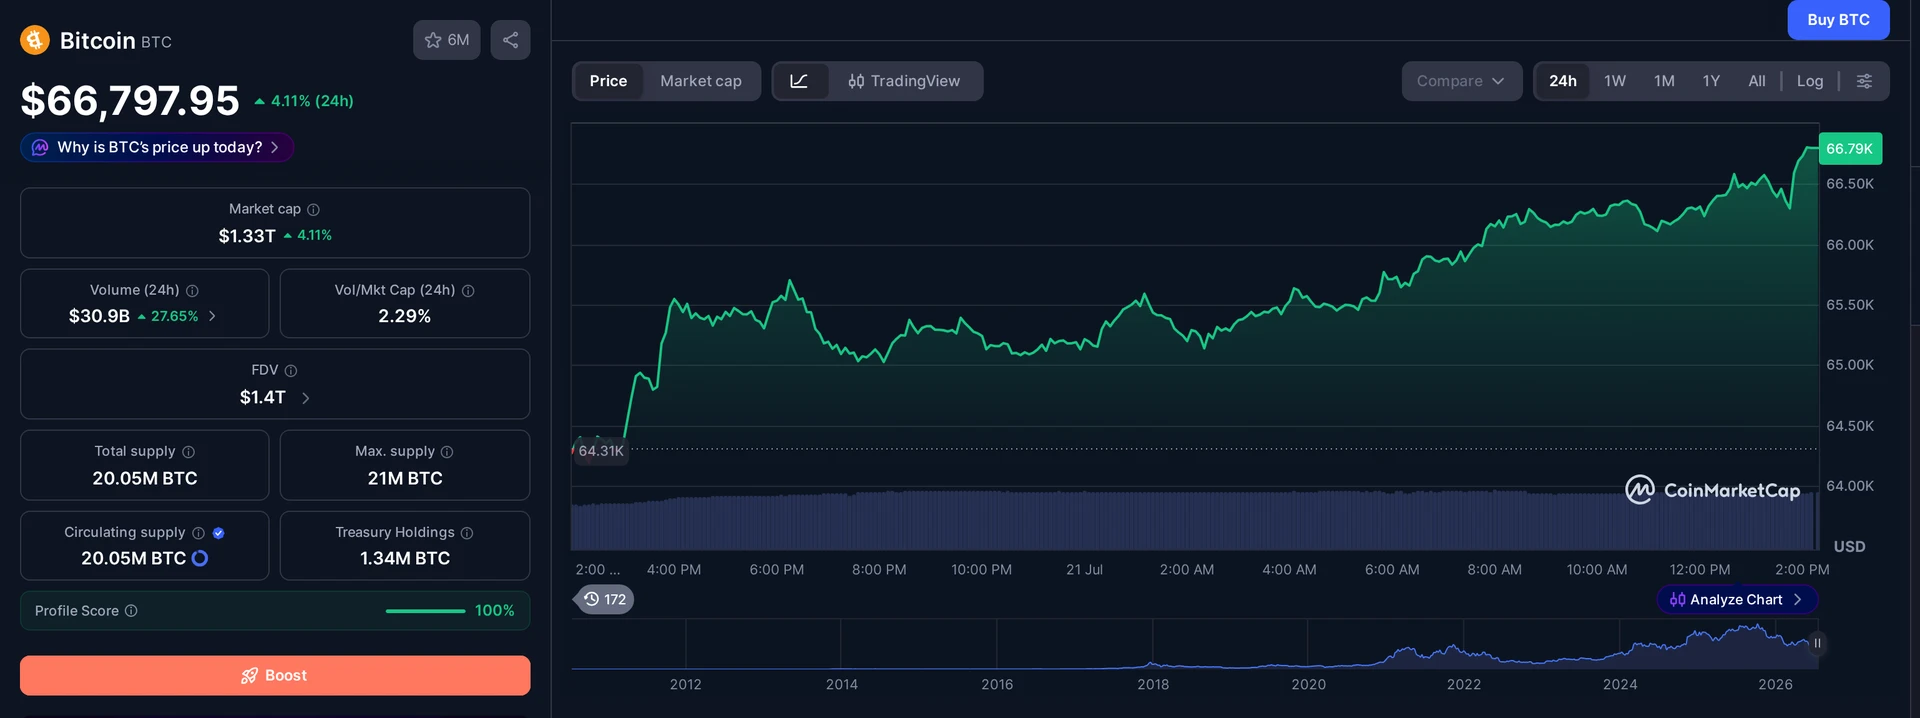This screenshot has height=718, width=1920.
Task: Click the Bitcoin logo icon
Action: [x=35, y=40]
